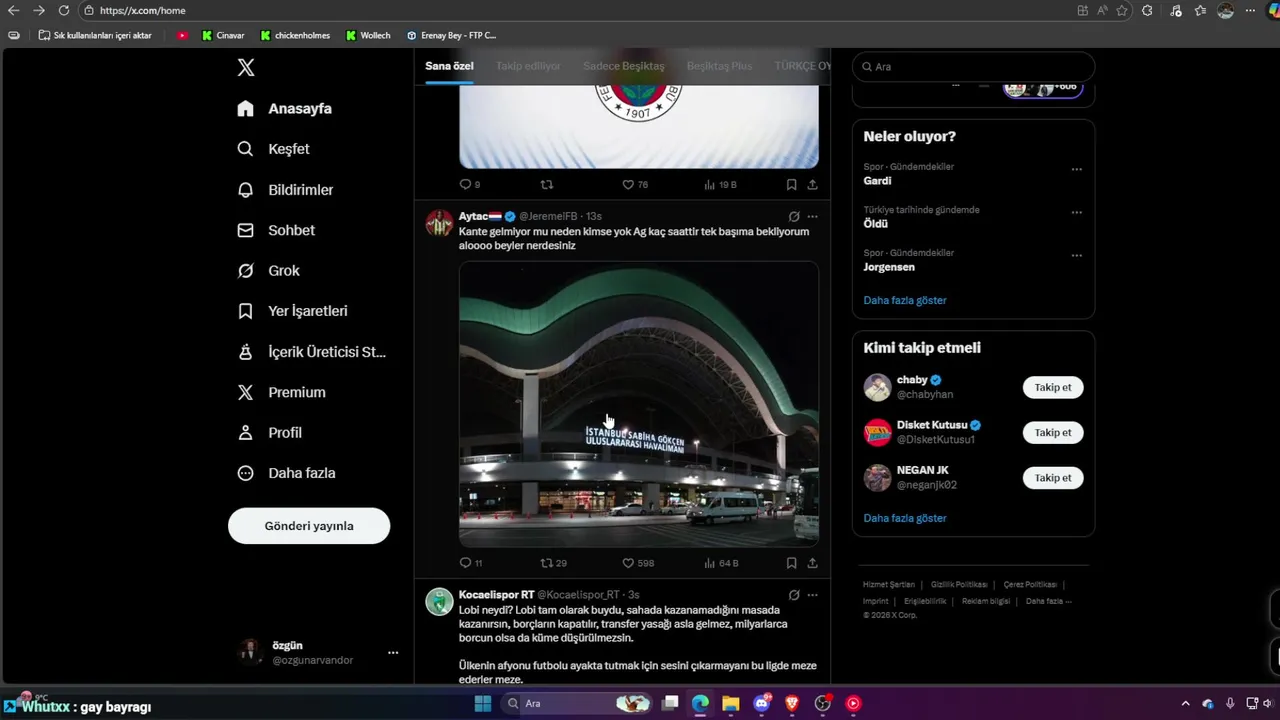Open Sohbet messages

tap(277, 230)
